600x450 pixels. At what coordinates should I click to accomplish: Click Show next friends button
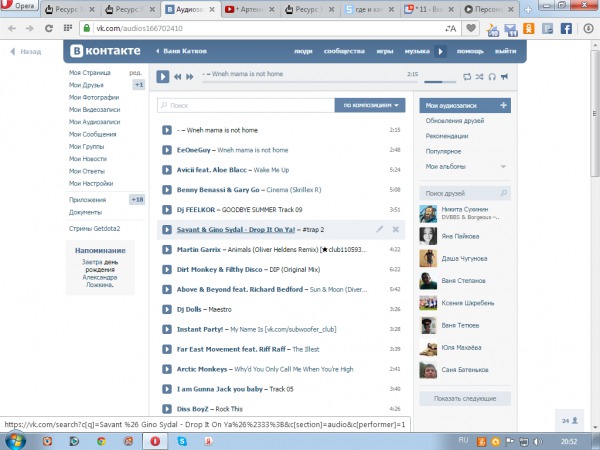pos(465,398)
